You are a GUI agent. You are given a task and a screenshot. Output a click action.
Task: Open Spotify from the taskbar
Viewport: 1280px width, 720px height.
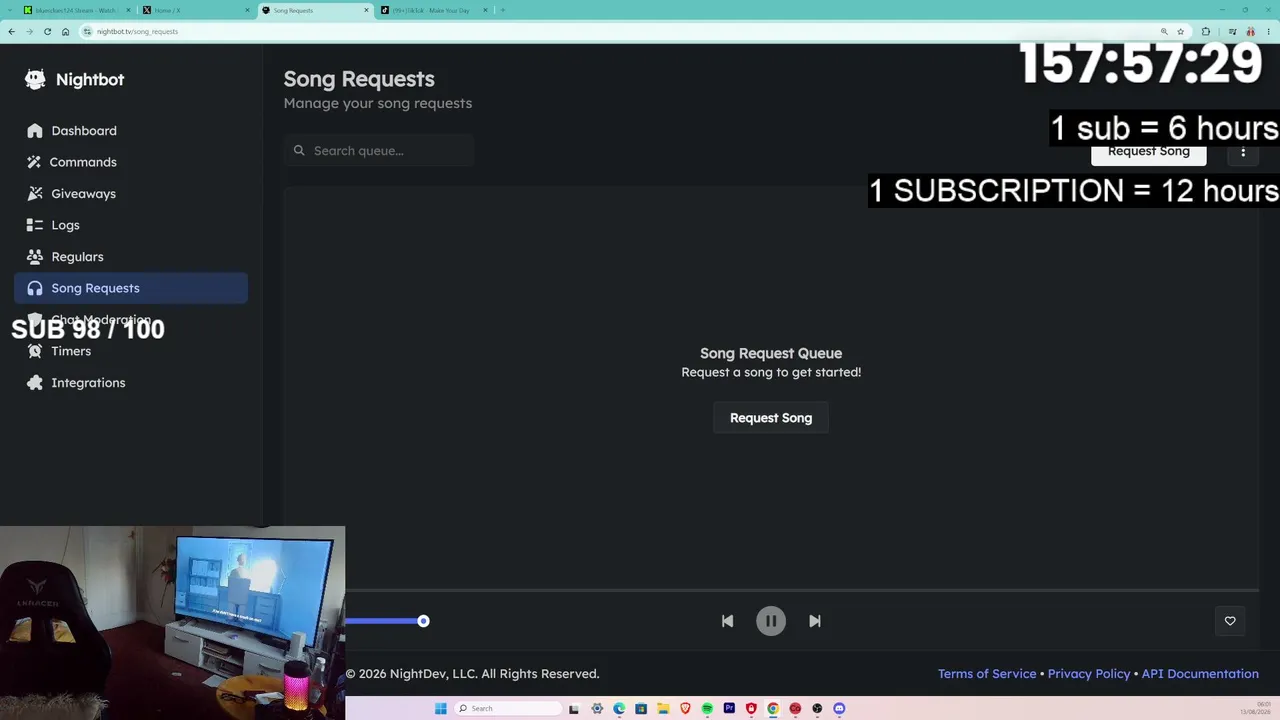click(707, 709)
